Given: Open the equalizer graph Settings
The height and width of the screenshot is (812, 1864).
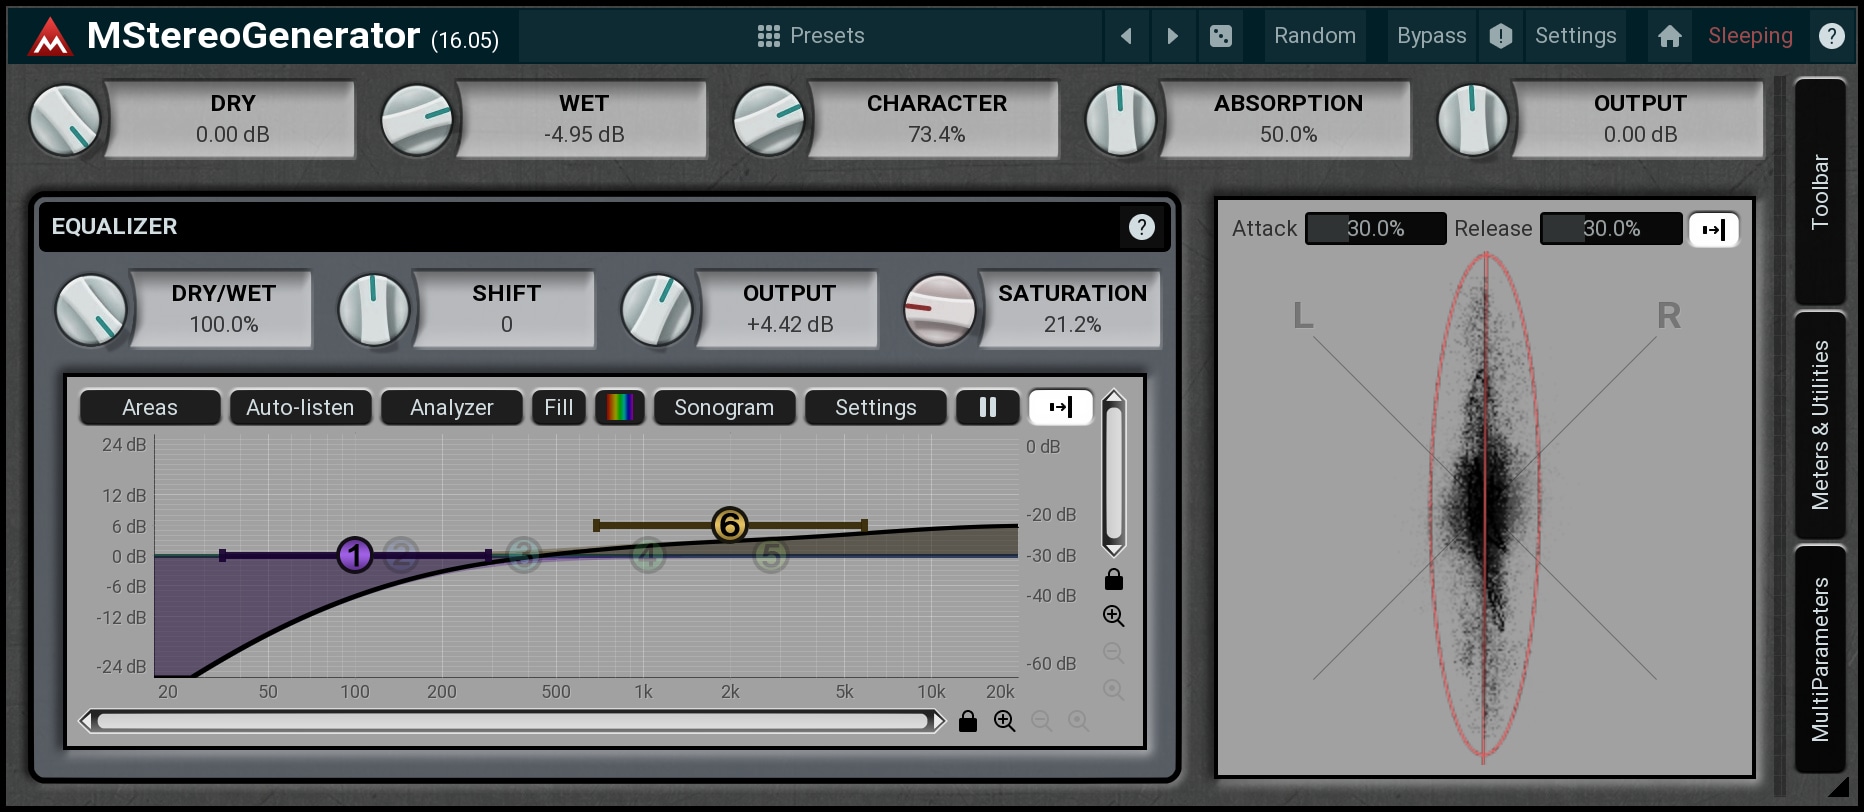Looking at the screenshot, I should pos(875,408).
